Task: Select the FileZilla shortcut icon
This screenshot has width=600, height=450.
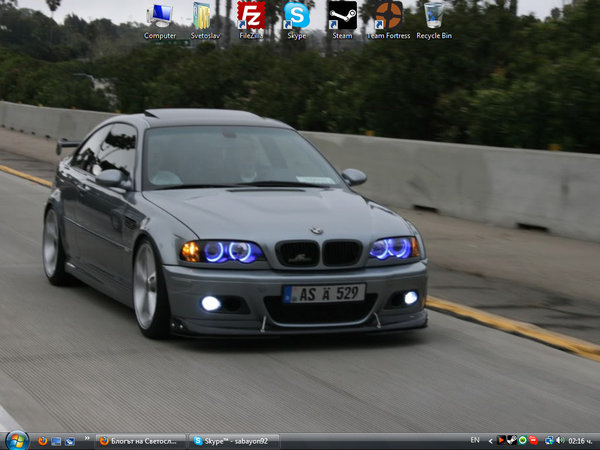Action: [x=251, y=21]
